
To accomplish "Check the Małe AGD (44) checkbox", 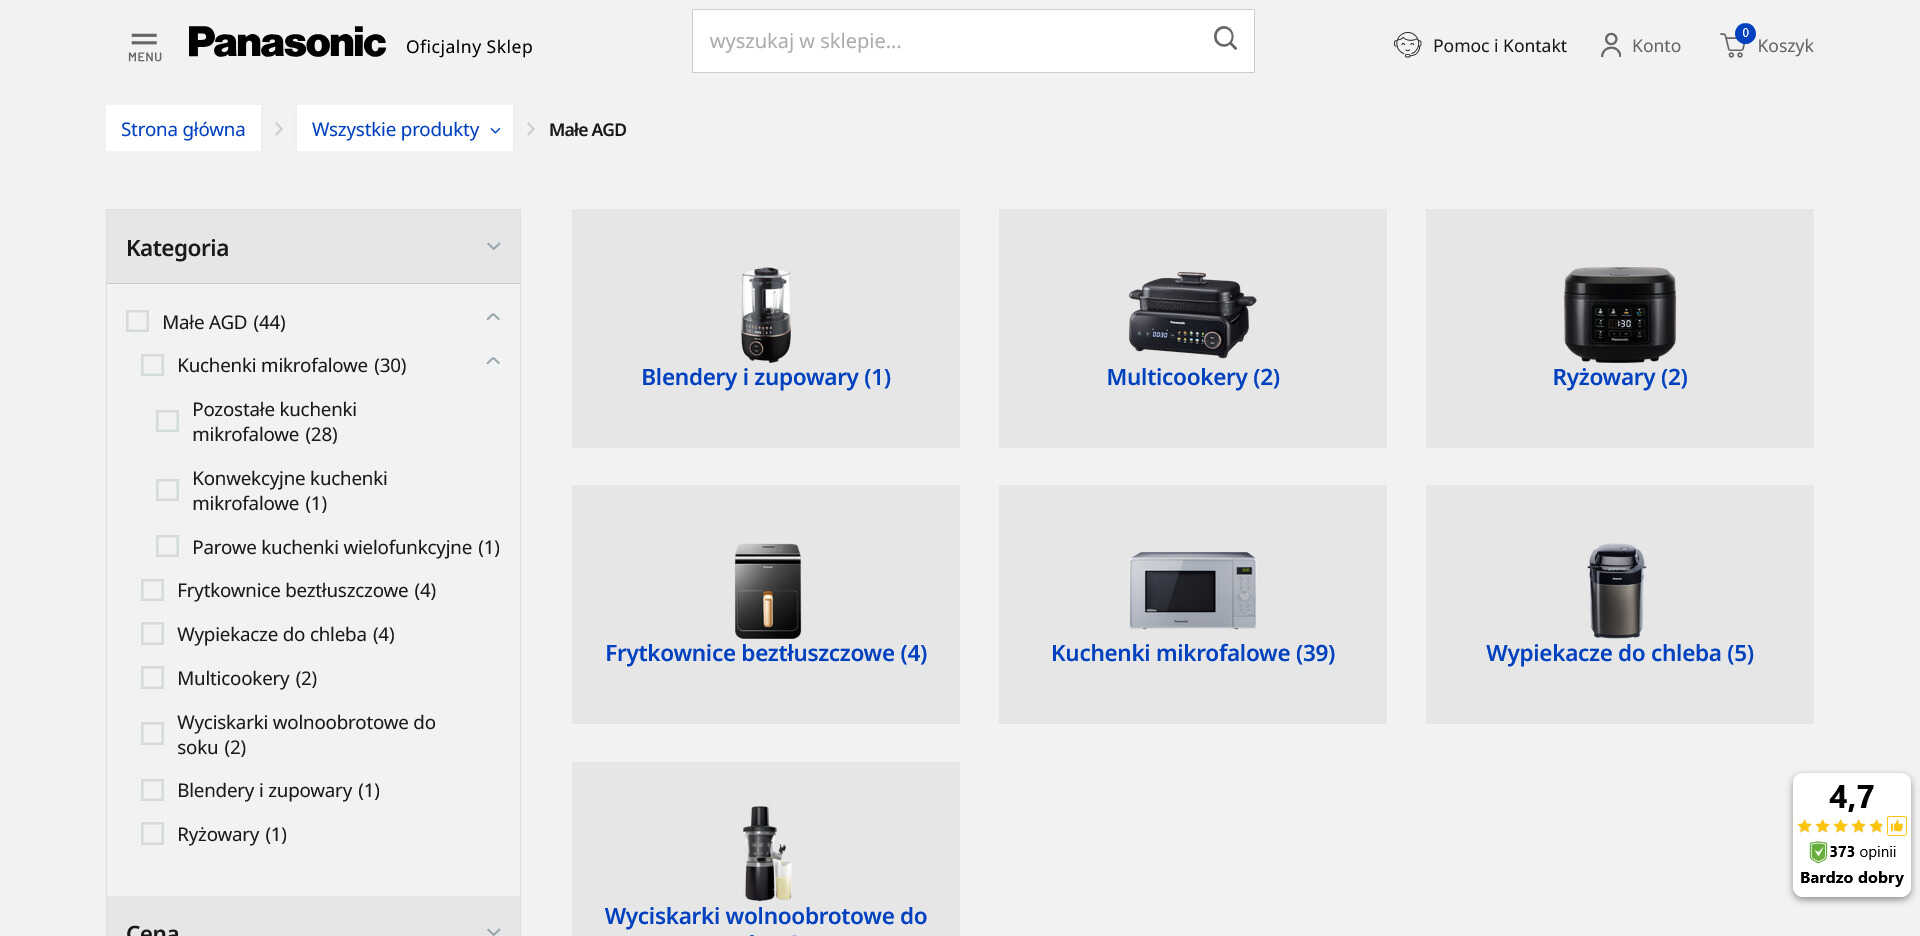I will (138, 321).
